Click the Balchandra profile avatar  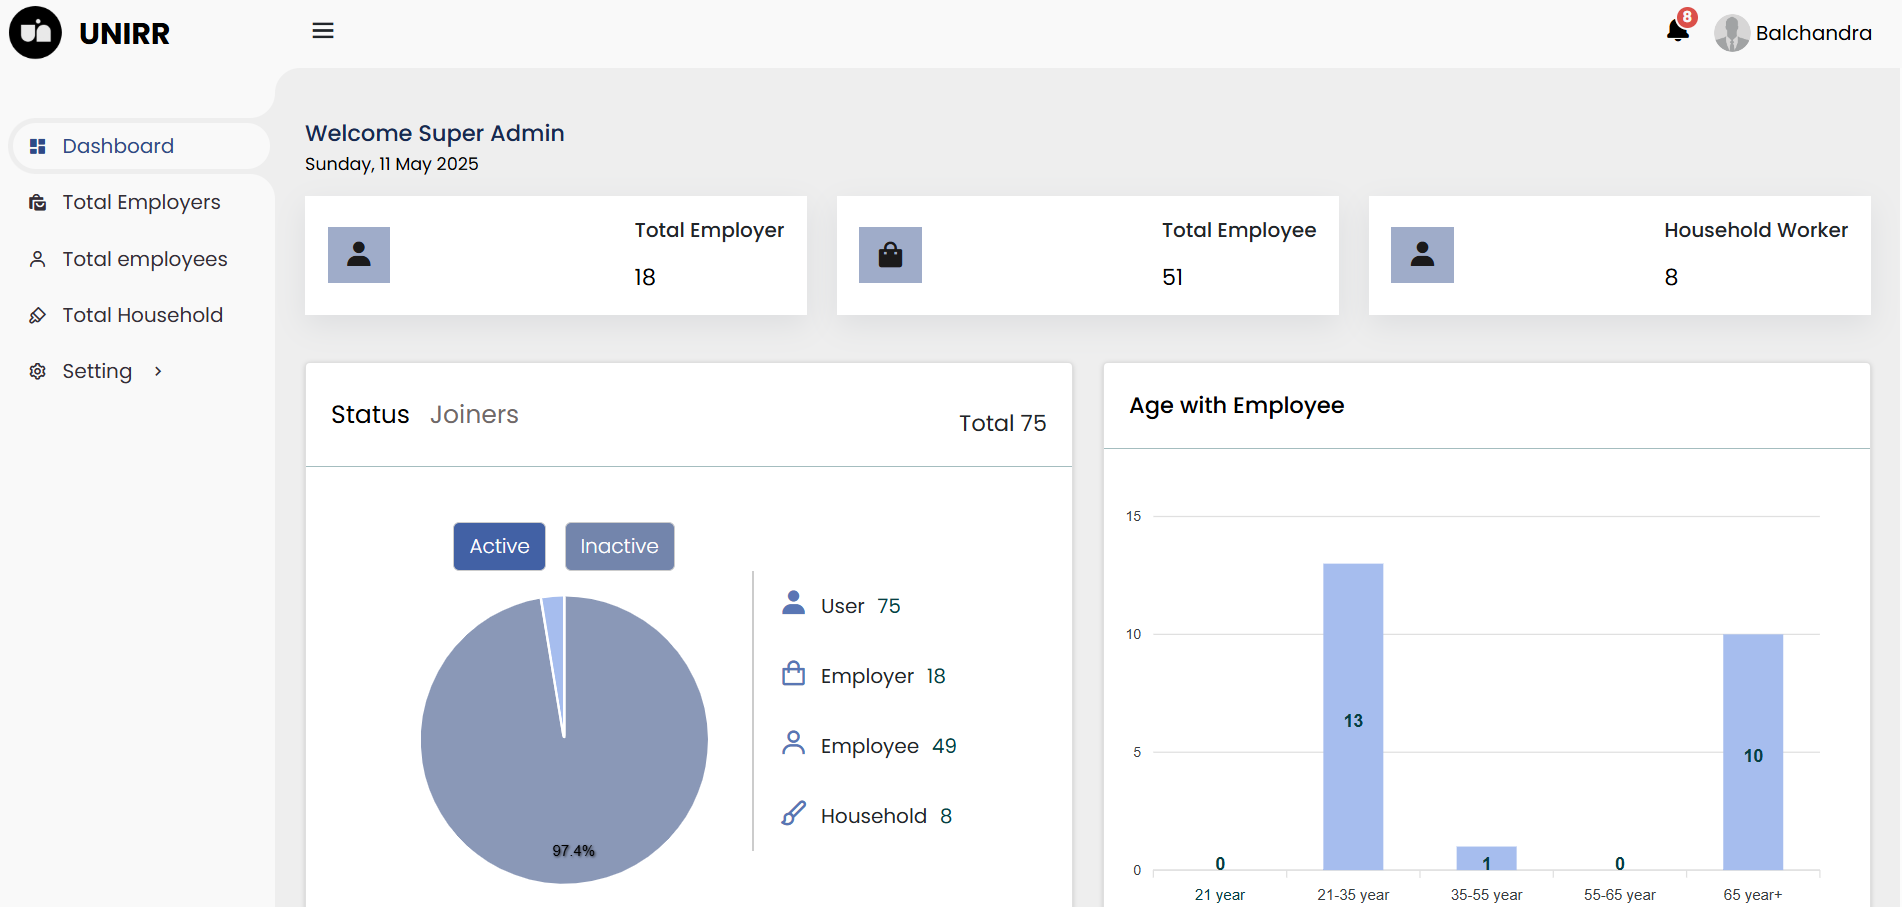click(1731, 33)
